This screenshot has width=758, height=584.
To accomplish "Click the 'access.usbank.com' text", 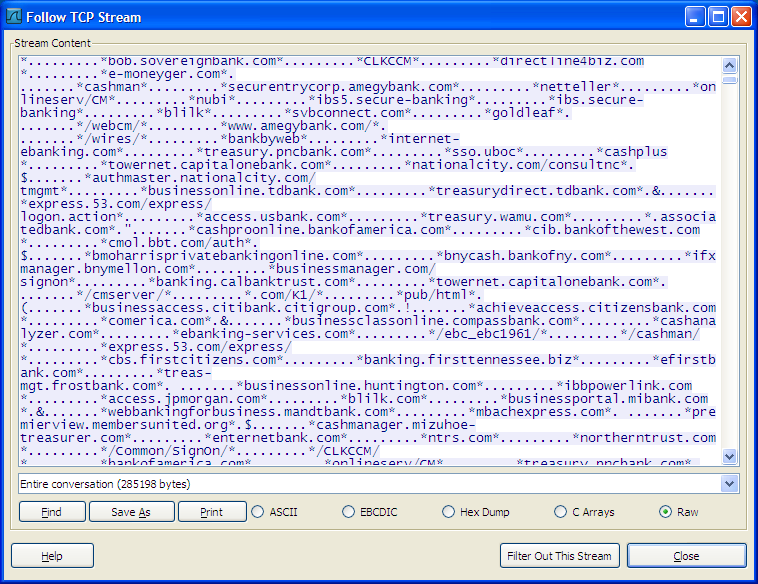I will (272, 217).
